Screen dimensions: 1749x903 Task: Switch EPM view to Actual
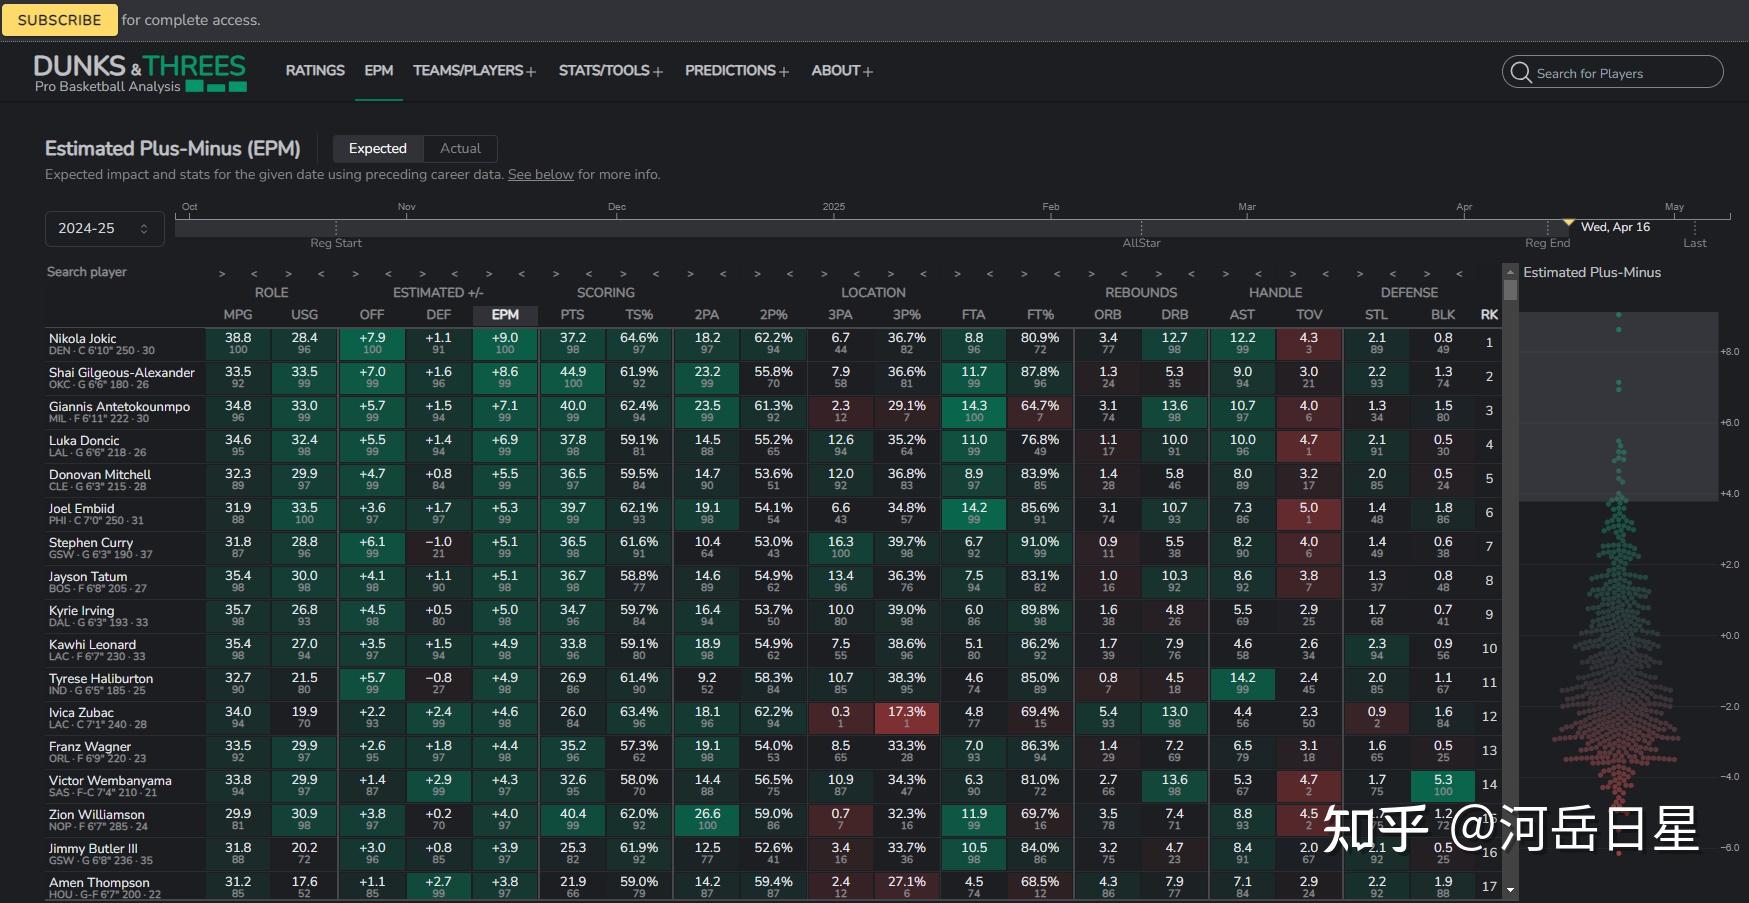click(x=460, y=148)
